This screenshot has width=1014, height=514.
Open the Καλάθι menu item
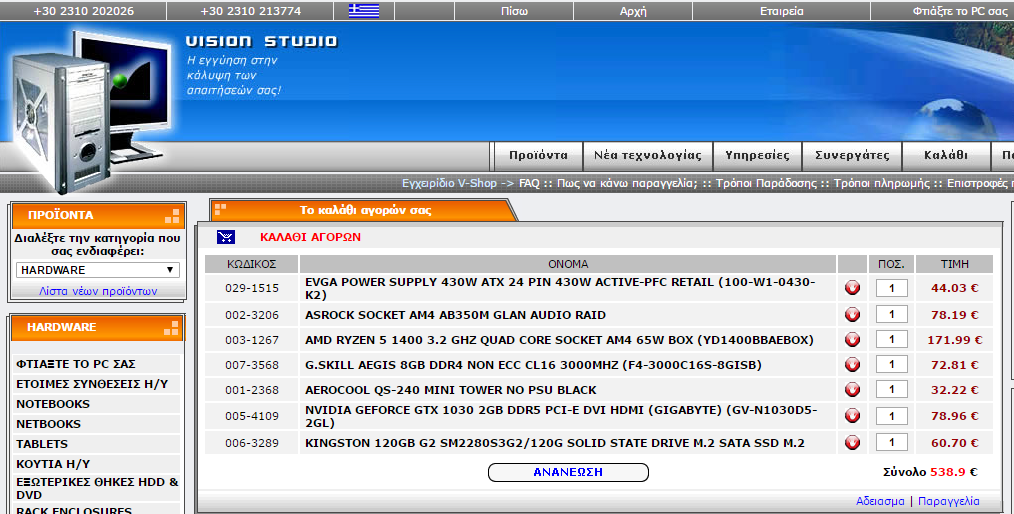click(945, 155)
